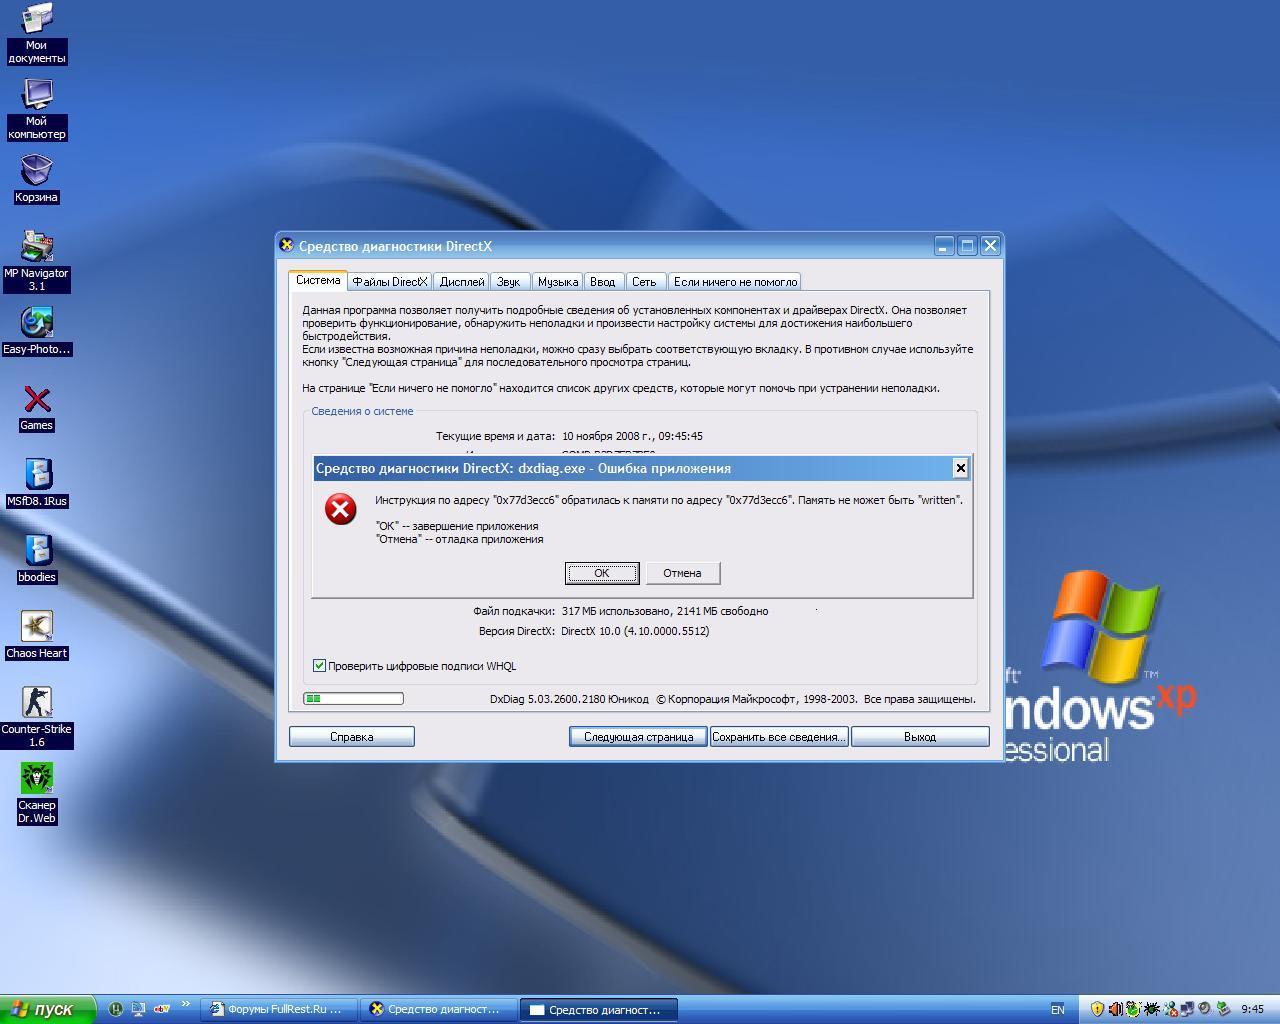Click the show desktop quick launch icon
Viewport: 1280px width, 1024px height.
coord(139,1009)
